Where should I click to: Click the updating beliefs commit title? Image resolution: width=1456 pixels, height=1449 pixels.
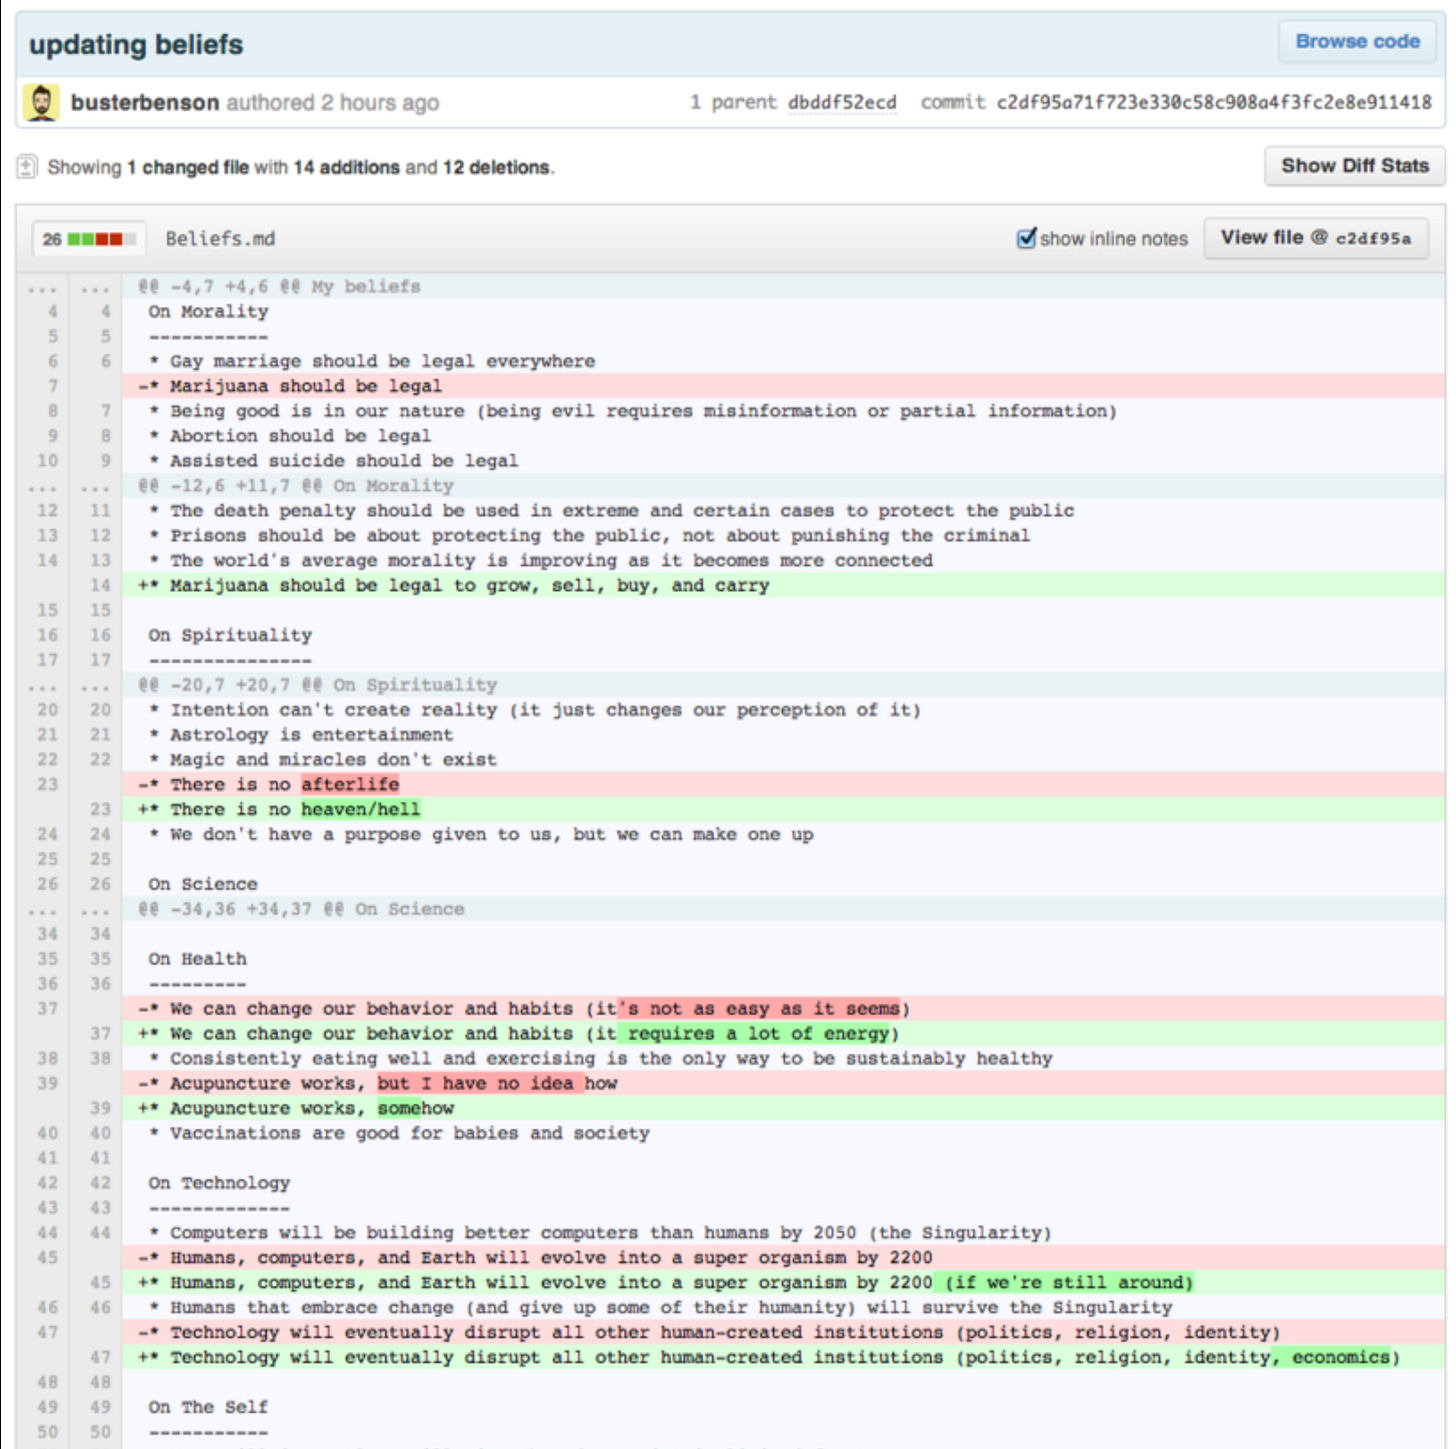[136, 45]
